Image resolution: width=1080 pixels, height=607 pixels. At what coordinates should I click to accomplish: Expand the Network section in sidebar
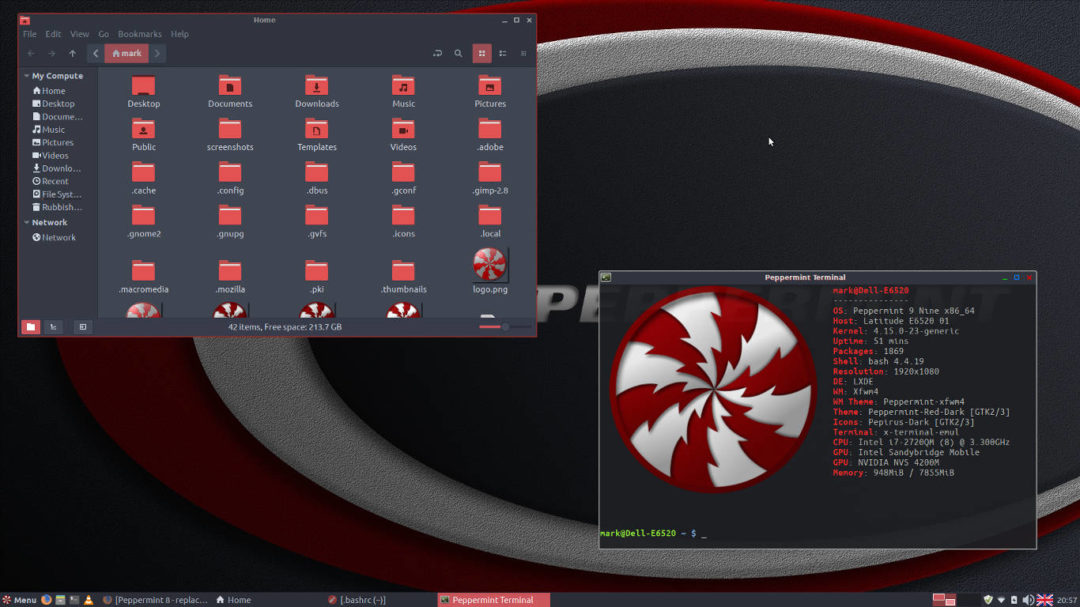(x=26, y=221)
